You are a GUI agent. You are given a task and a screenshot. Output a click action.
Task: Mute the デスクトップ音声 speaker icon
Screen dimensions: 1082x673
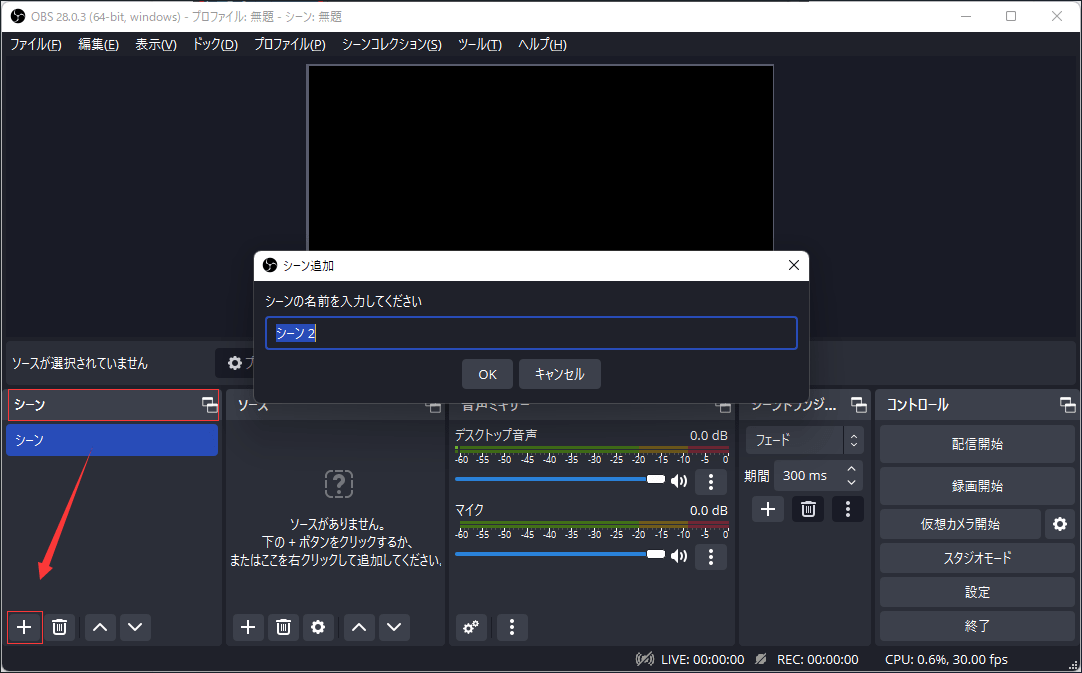(x=679, y=481)
